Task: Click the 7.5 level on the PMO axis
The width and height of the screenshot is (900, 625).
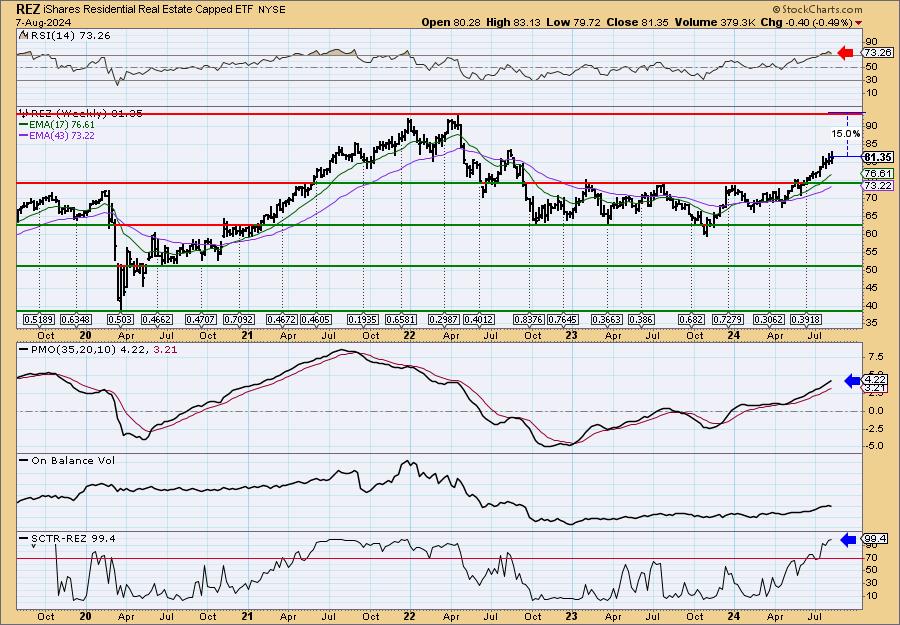Action: click(x=876, y=357)
